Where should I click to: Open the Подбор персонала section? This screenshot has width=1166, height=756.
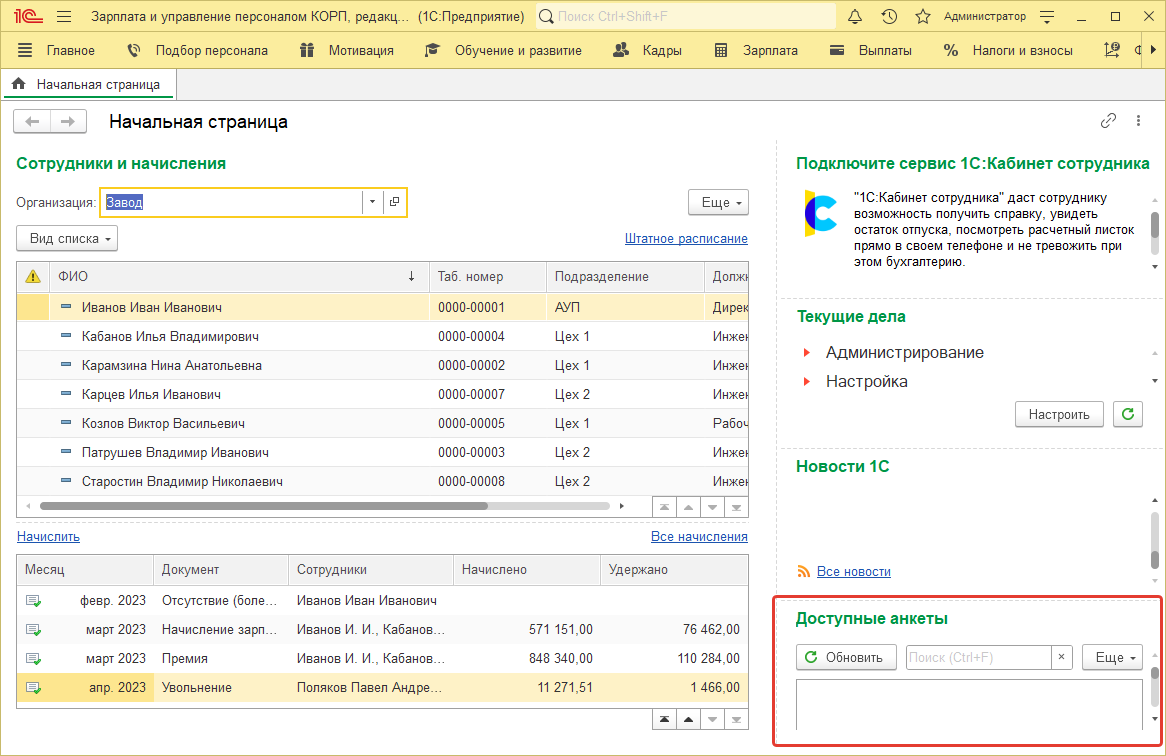[x=211, y=51]
